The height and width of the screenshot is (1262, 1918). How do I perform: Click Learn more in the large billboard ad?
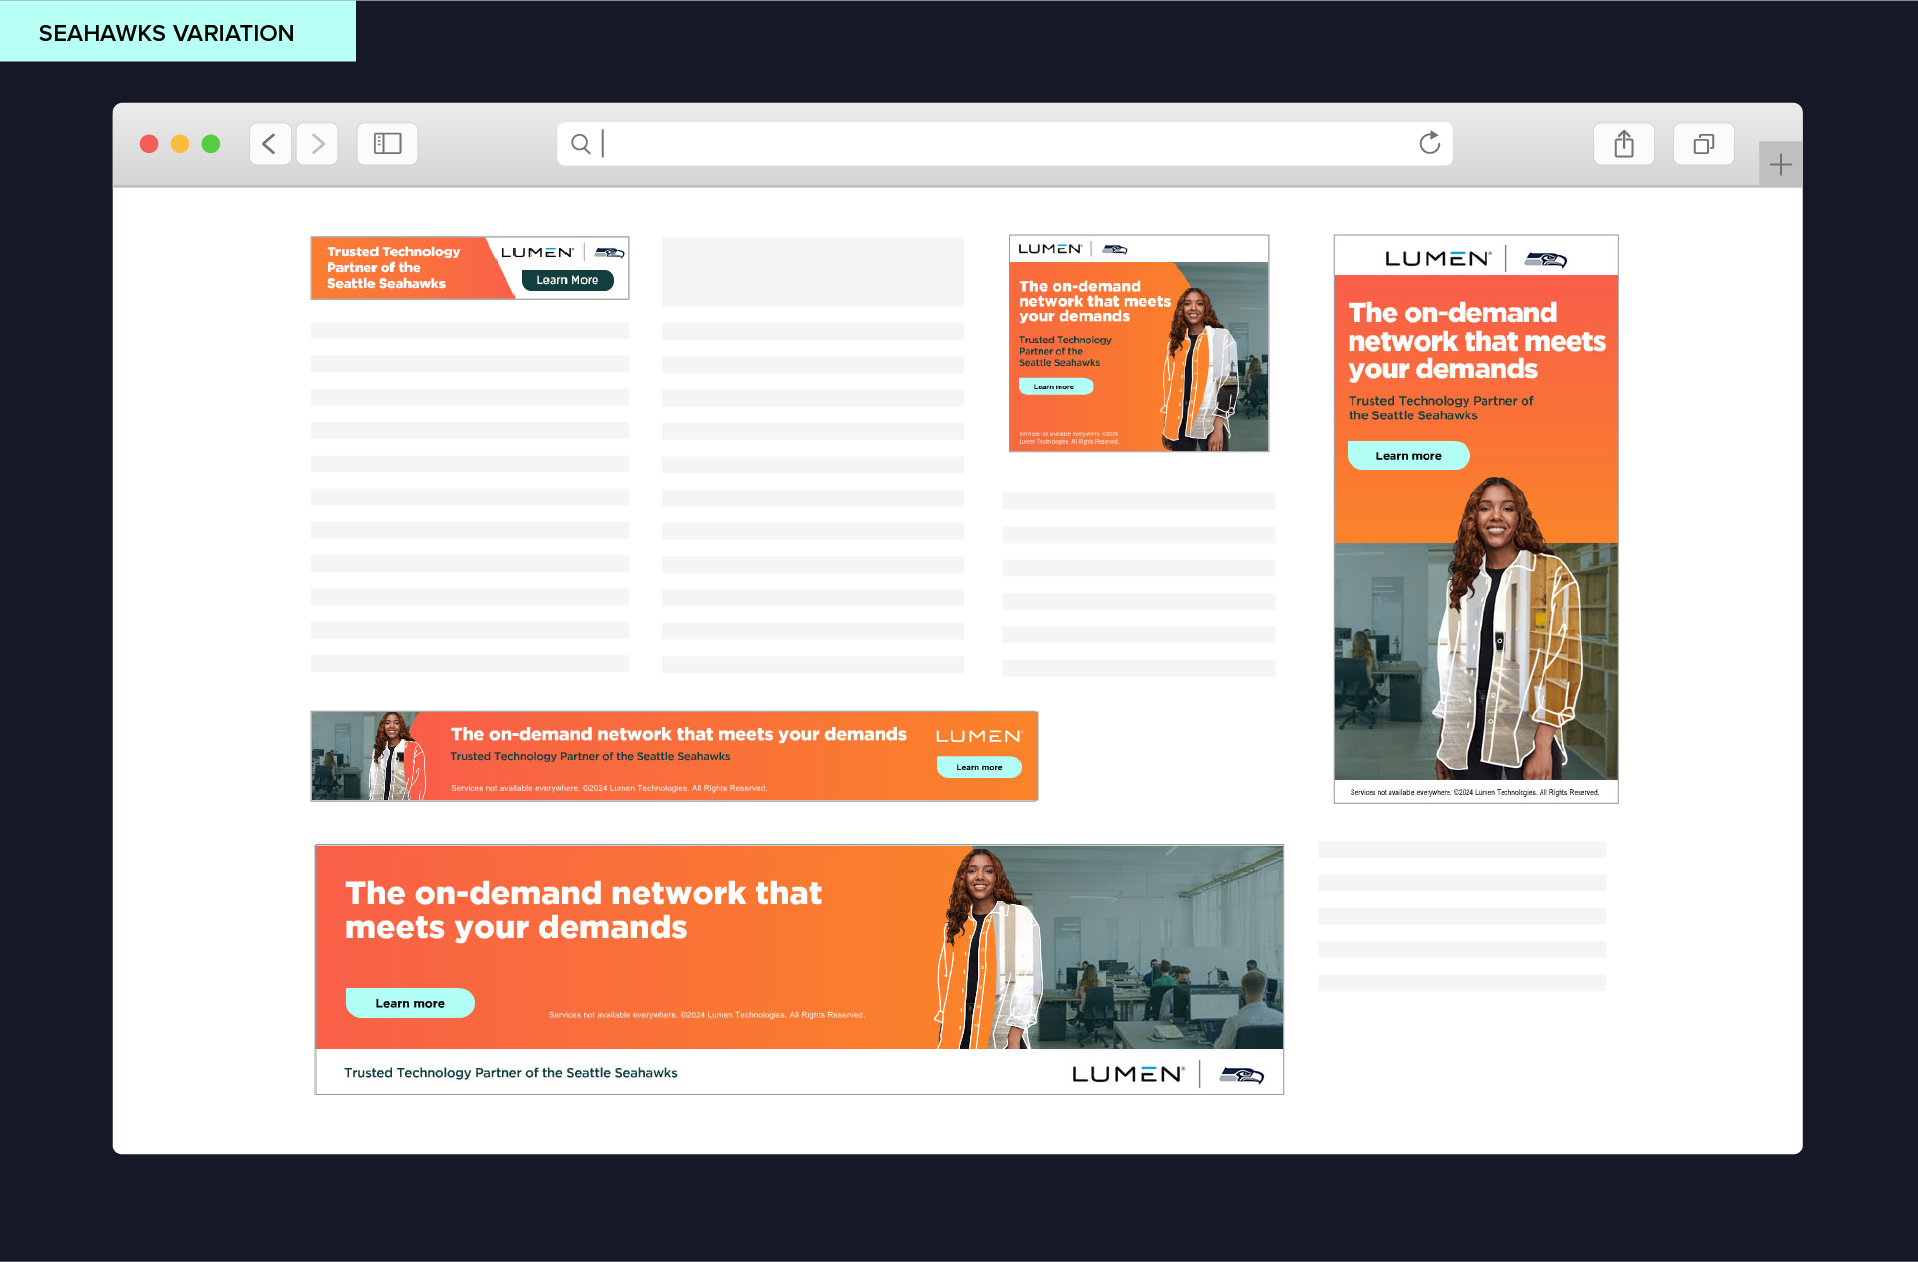410,1003
